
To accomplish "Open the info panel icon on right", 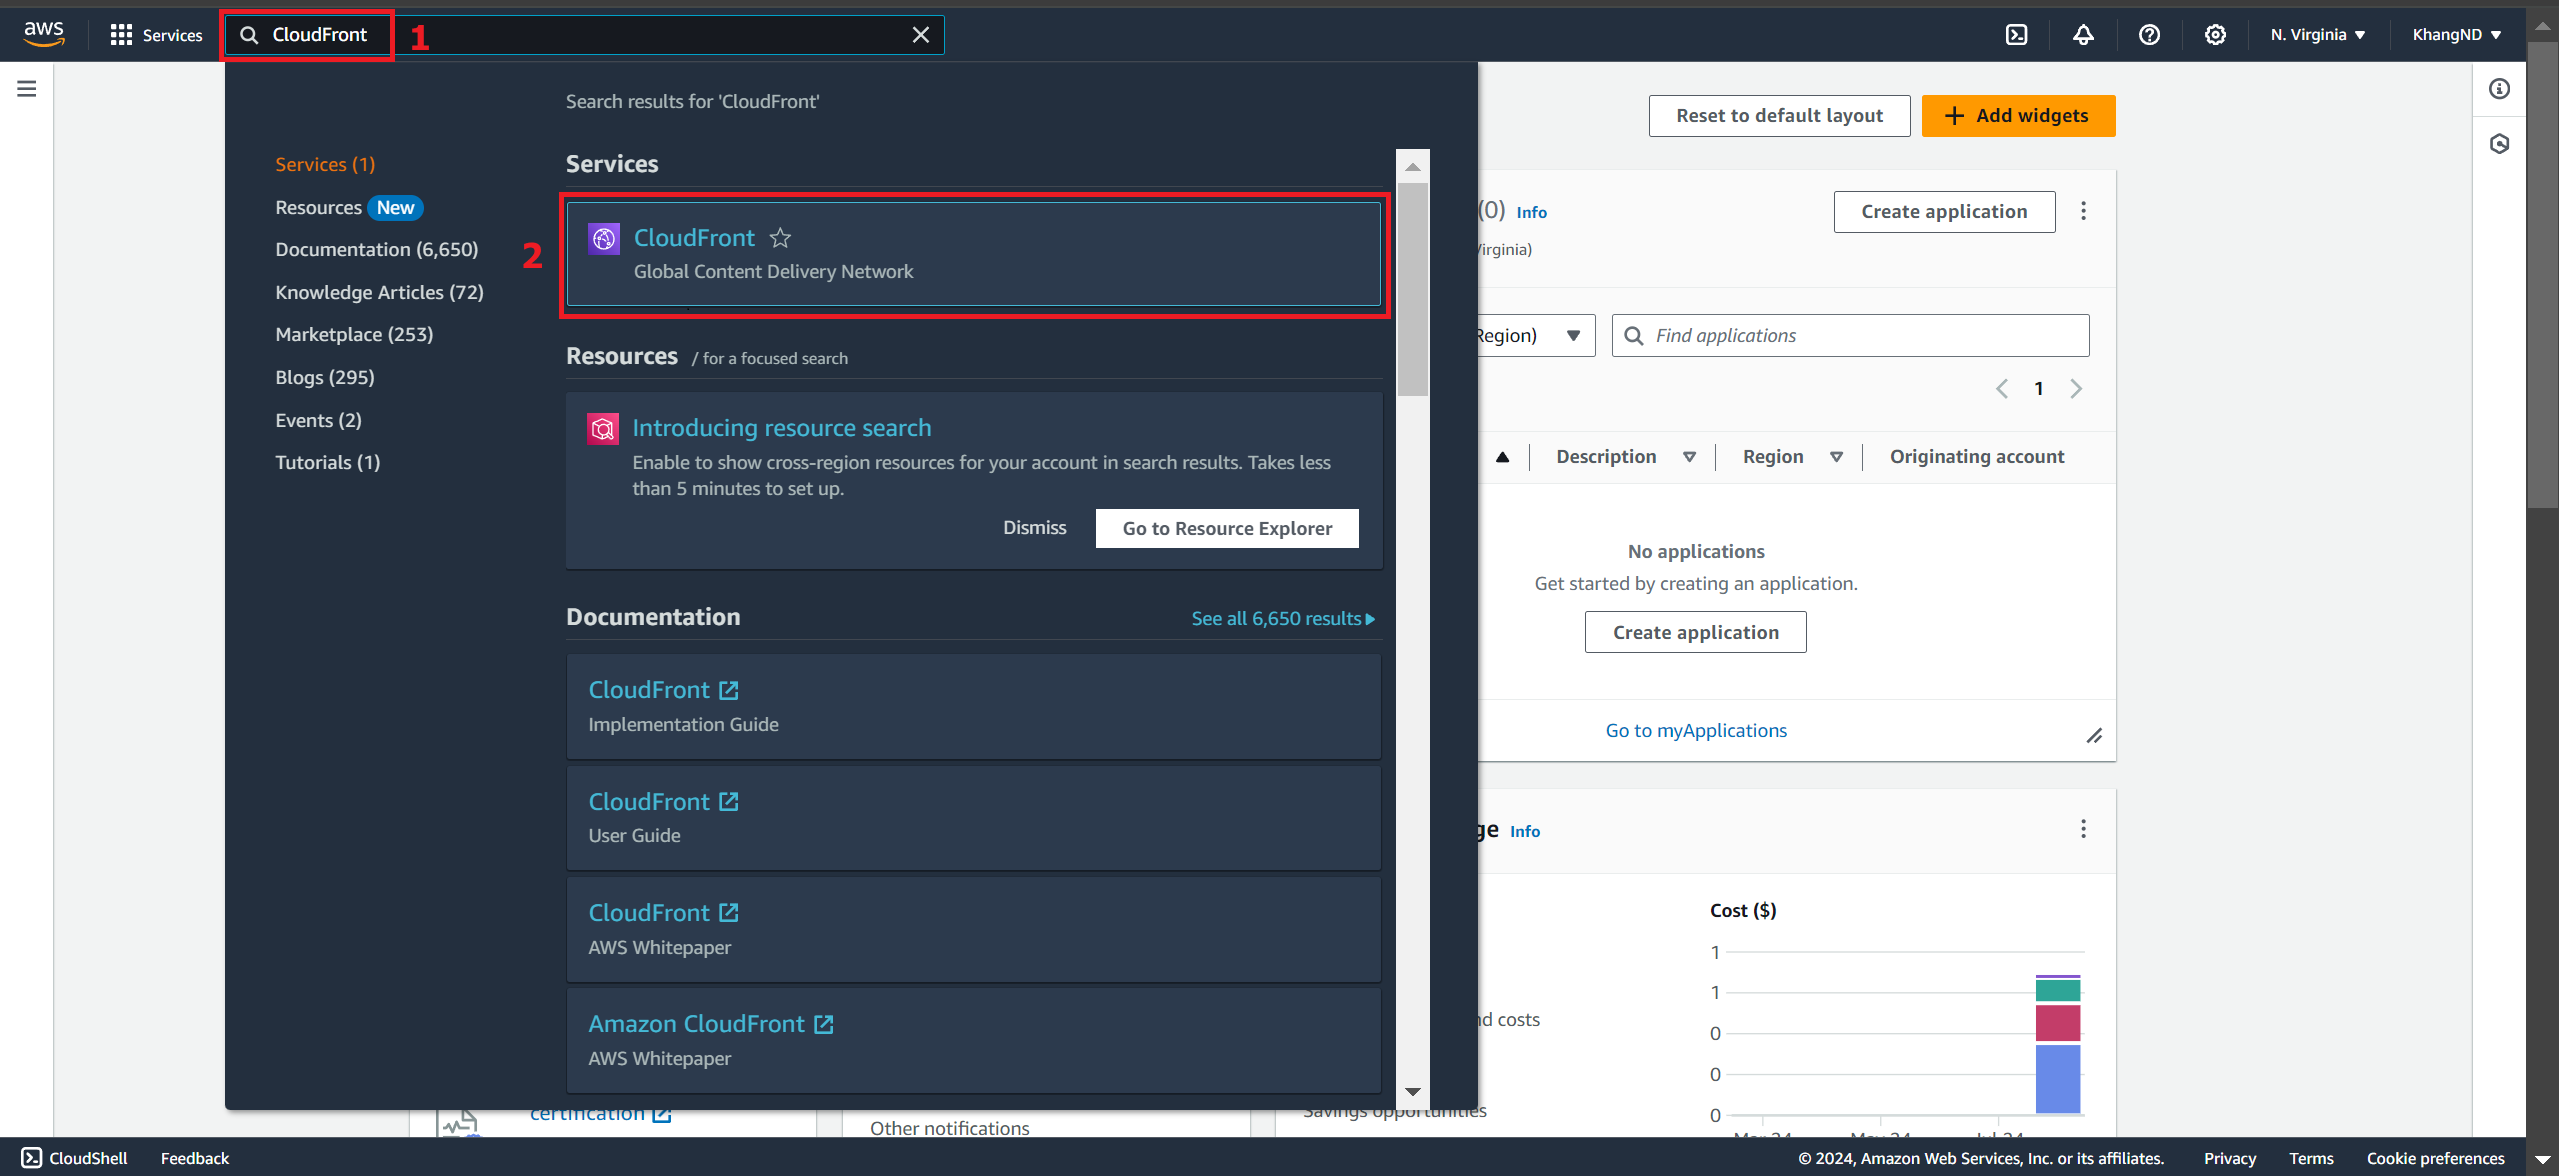I will 2499,89.
